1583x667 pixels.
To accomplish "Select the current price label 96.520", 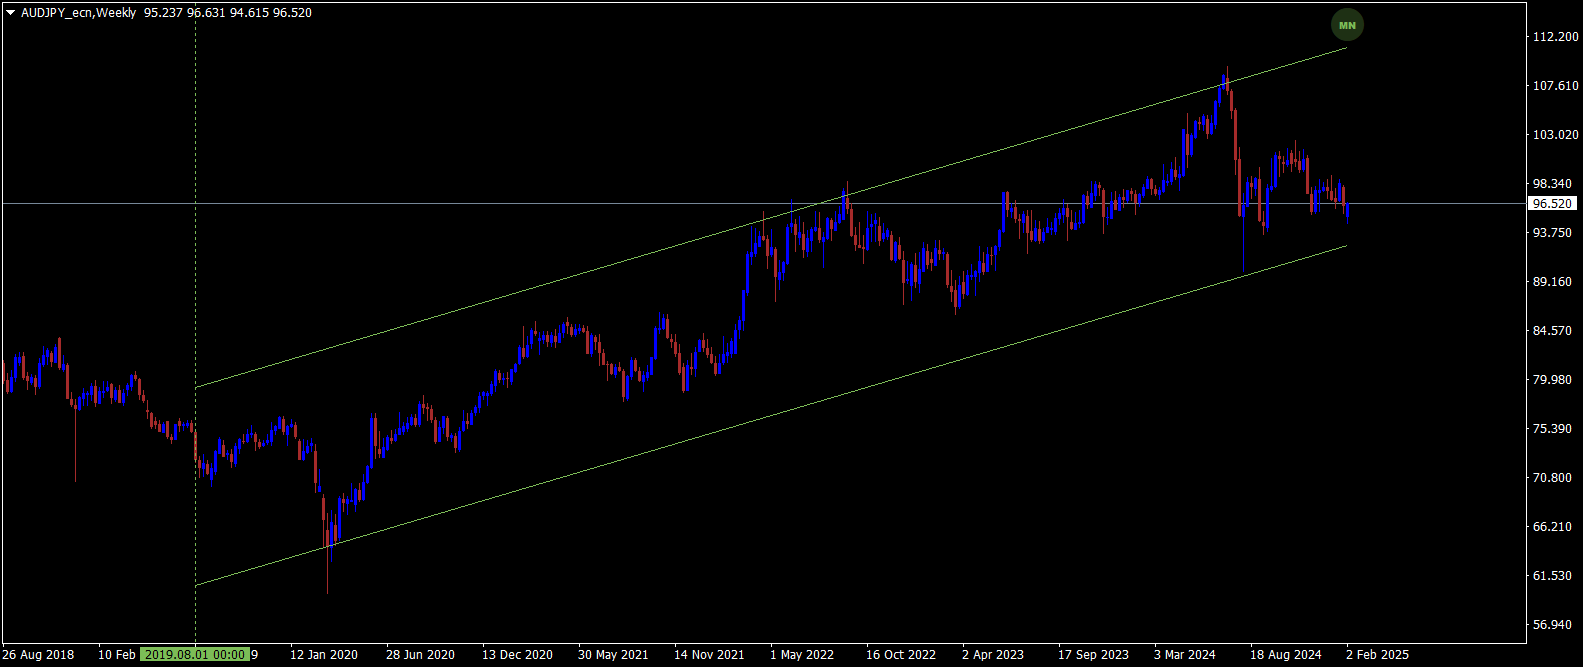I will (1553, 203).
